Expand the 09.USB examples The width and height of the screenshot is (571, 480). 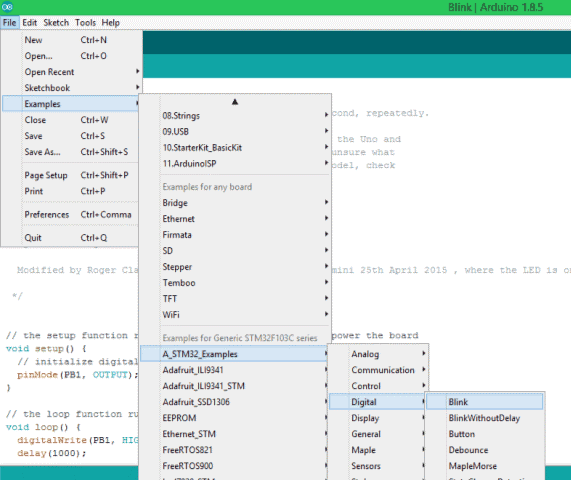click(235, 131)
